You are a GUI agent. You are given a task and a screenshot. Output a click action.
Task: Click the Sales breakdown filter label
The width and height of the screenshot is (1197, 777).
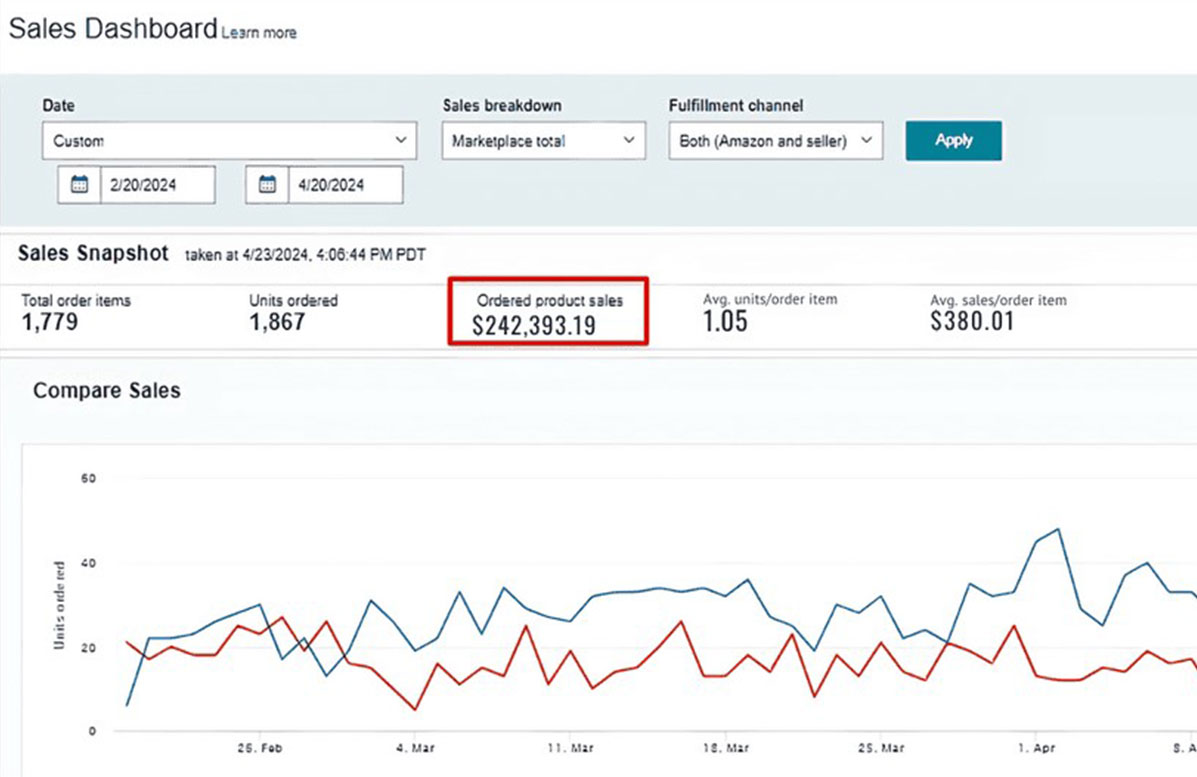pyautogui.click(x=502, y=105)
